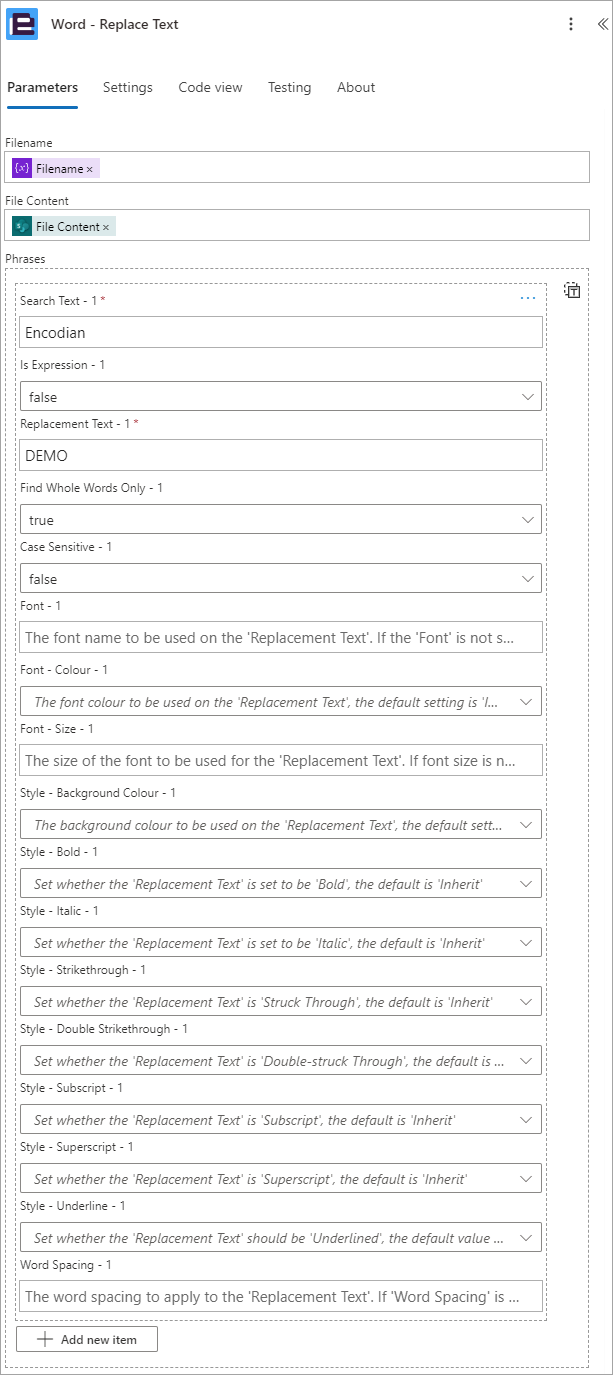
Task: Switch to the Settings tab
Action: coord(128,87)
